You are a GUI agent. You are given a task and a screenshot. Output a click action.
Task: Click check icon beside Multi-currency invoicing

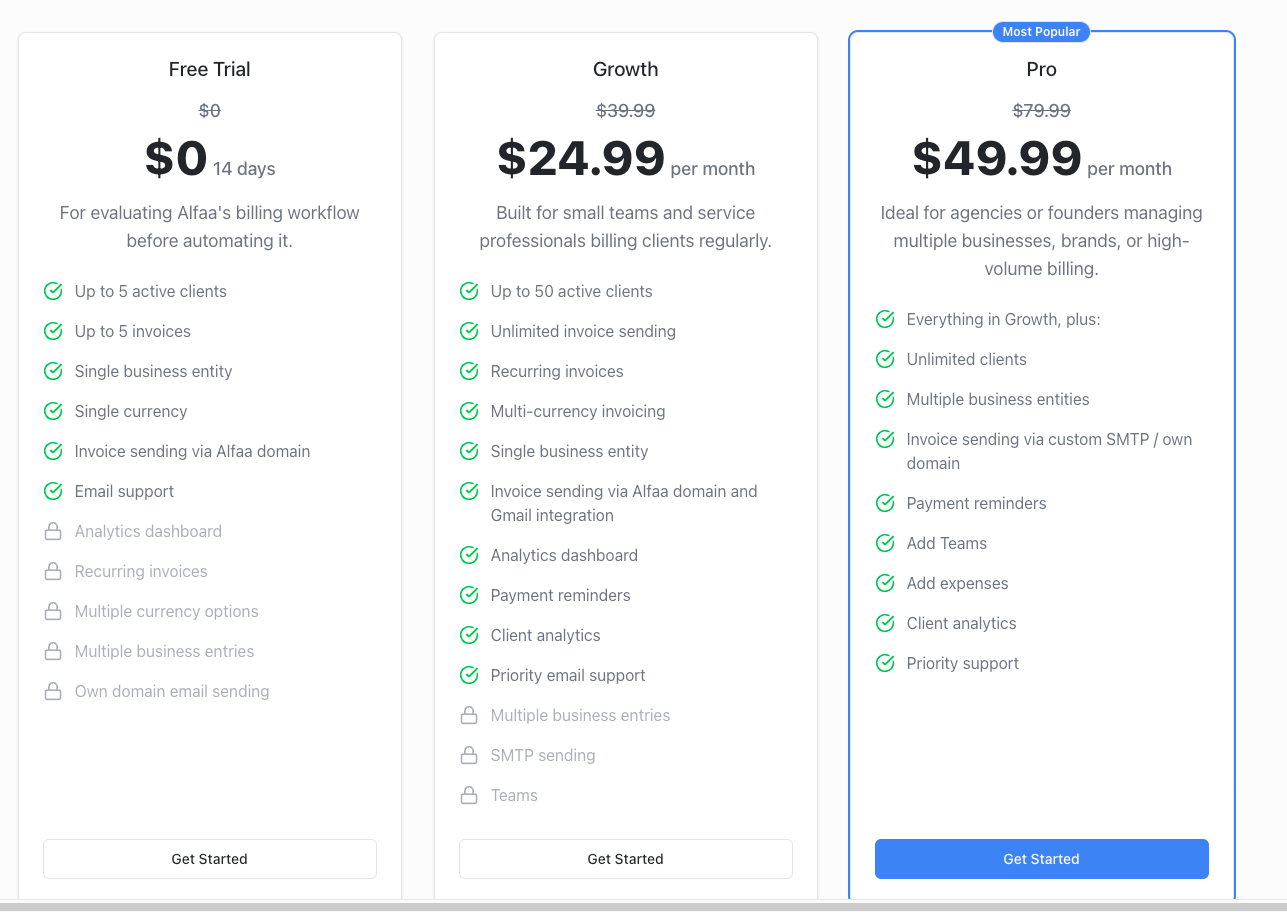click(469, 411)
